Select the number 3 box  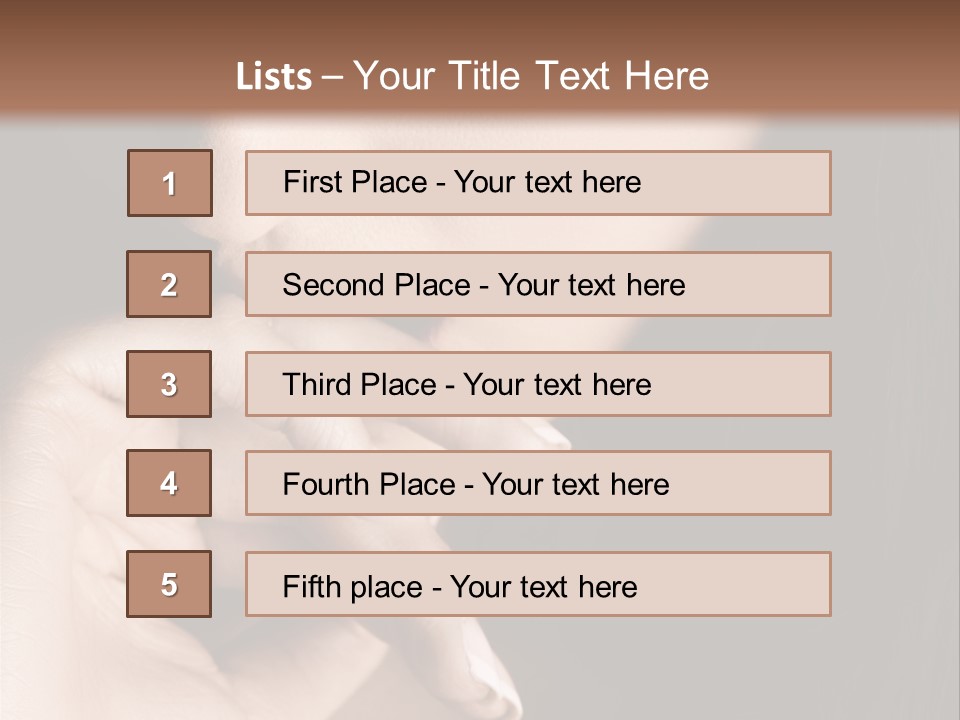point(169,384)
